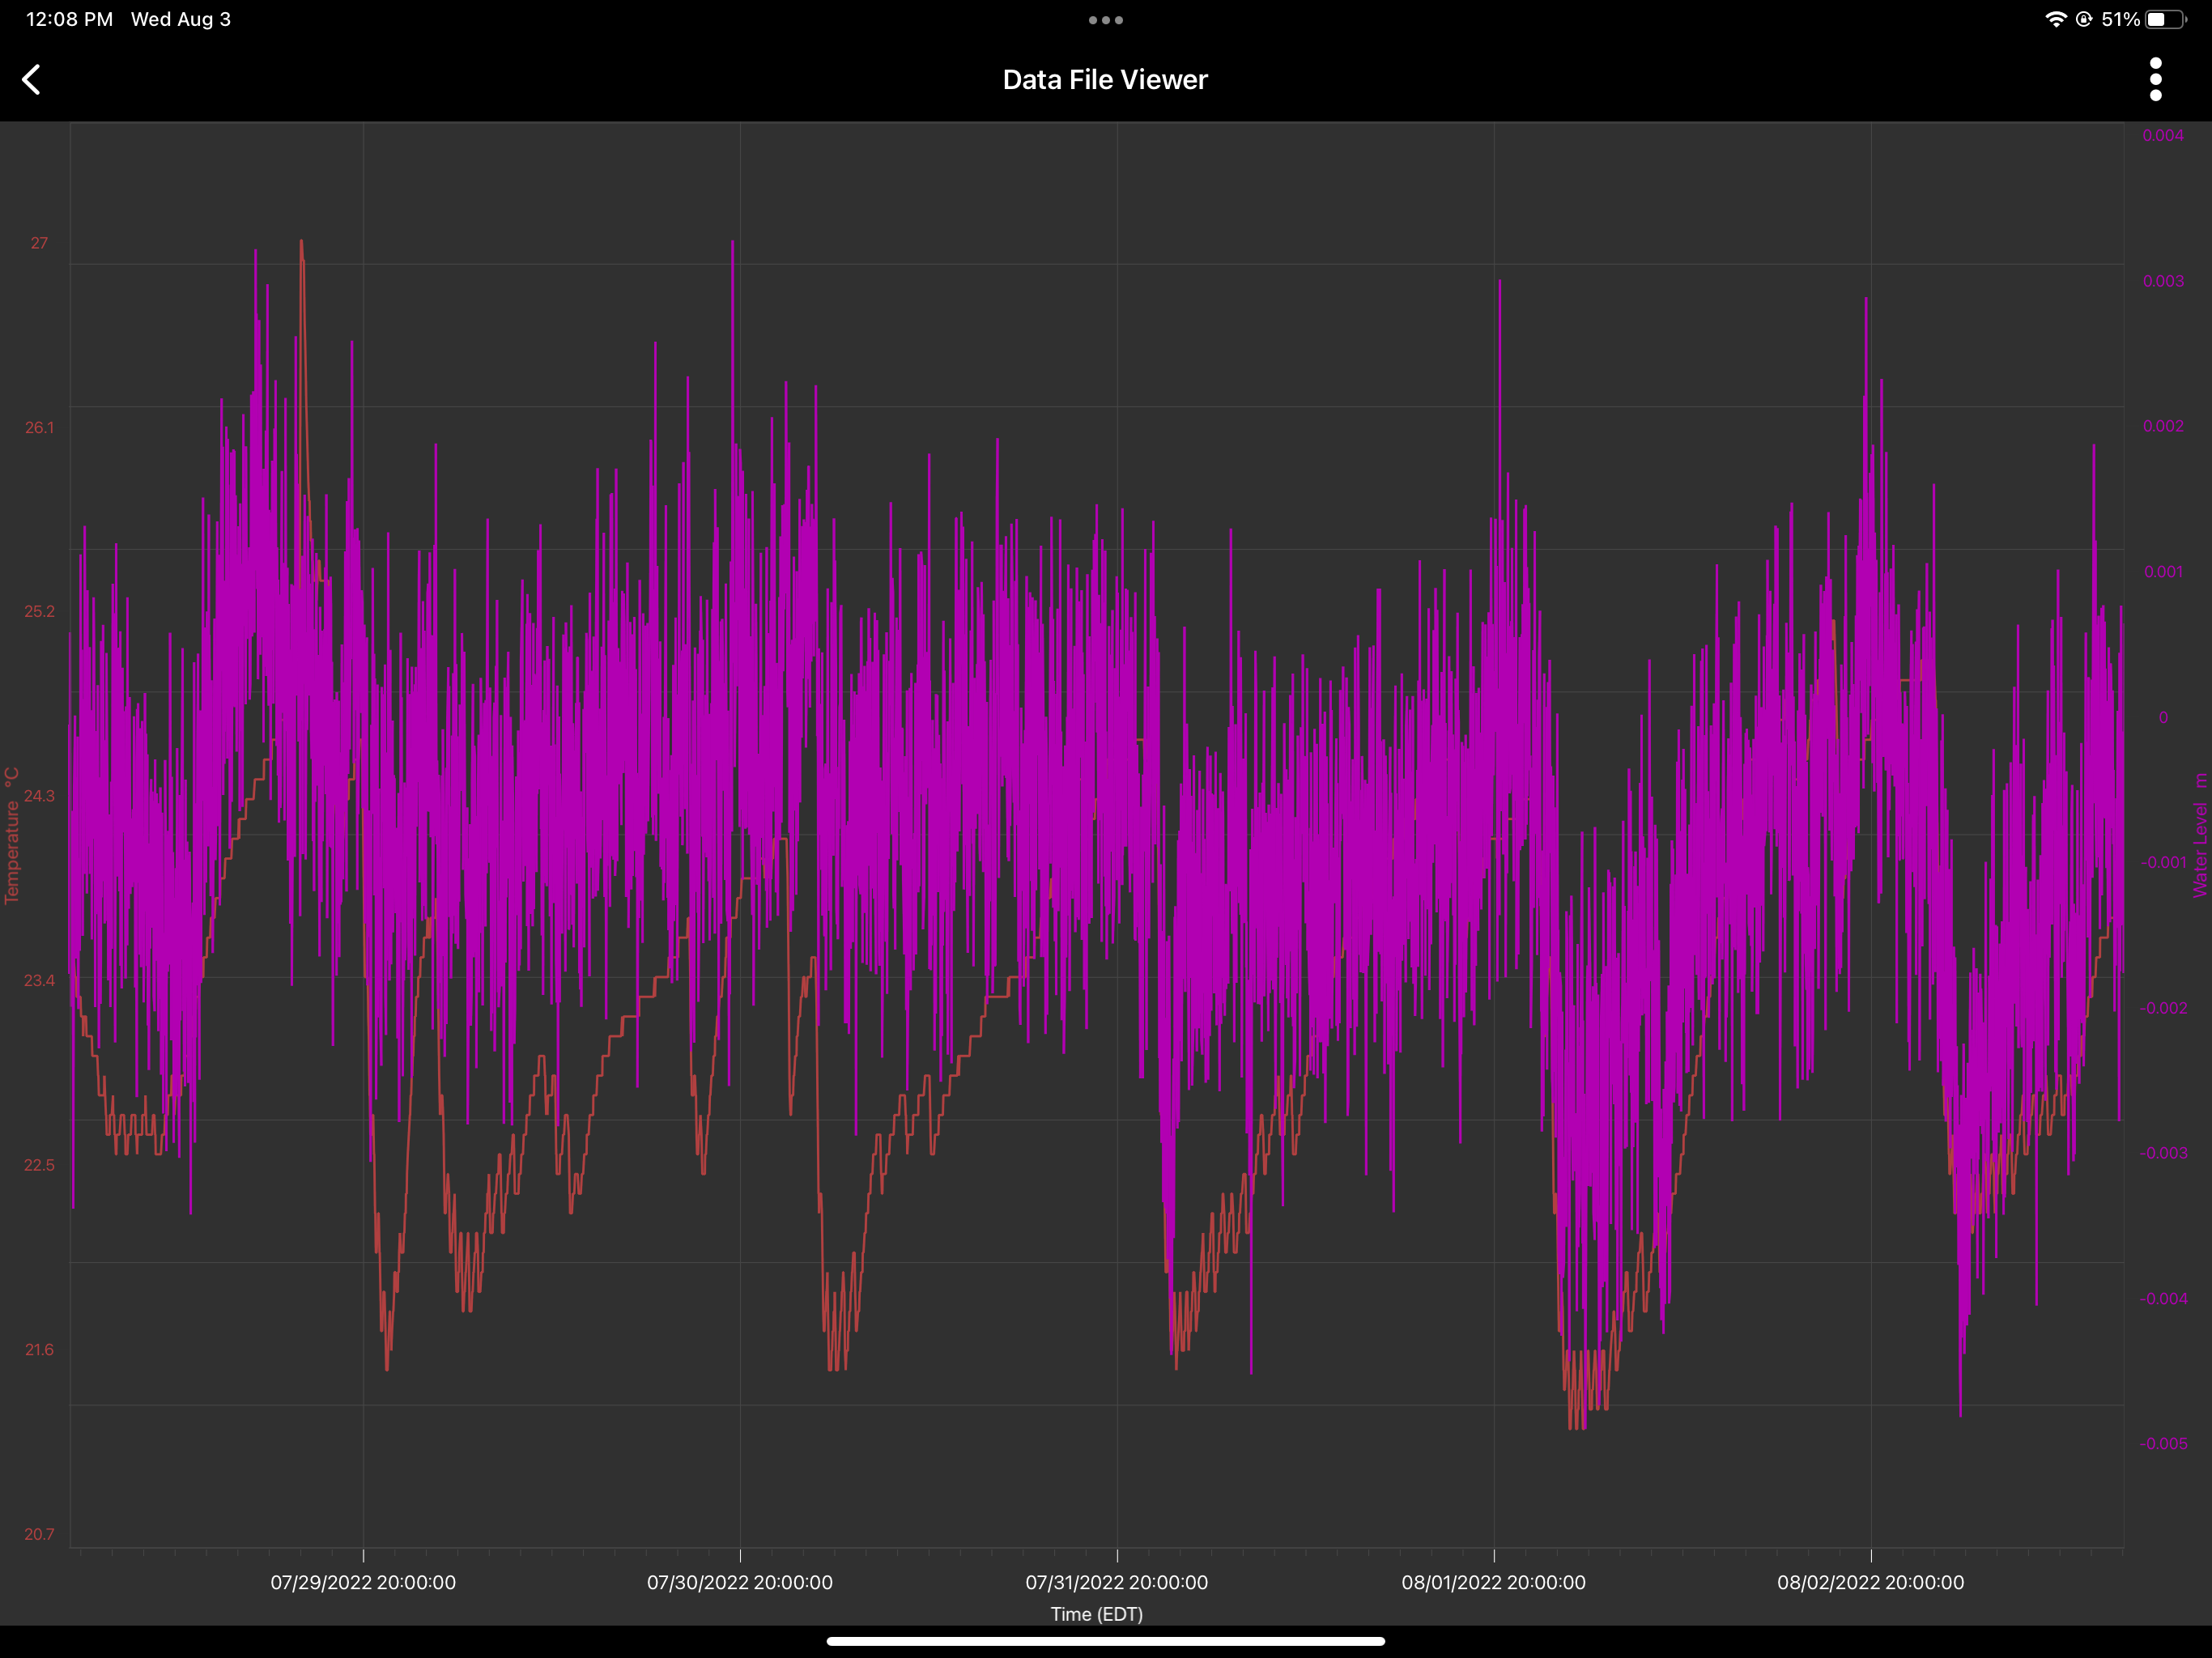Tap the home indicator bar
This screenshot has height=1658, width=2212.
(1105, 1640)
